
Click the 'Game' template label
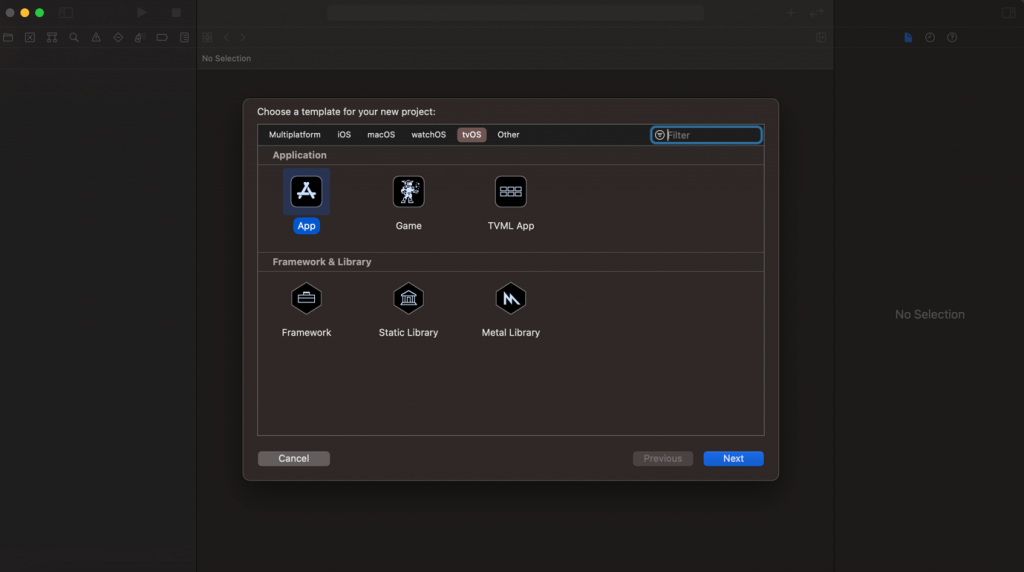(408, 226)
